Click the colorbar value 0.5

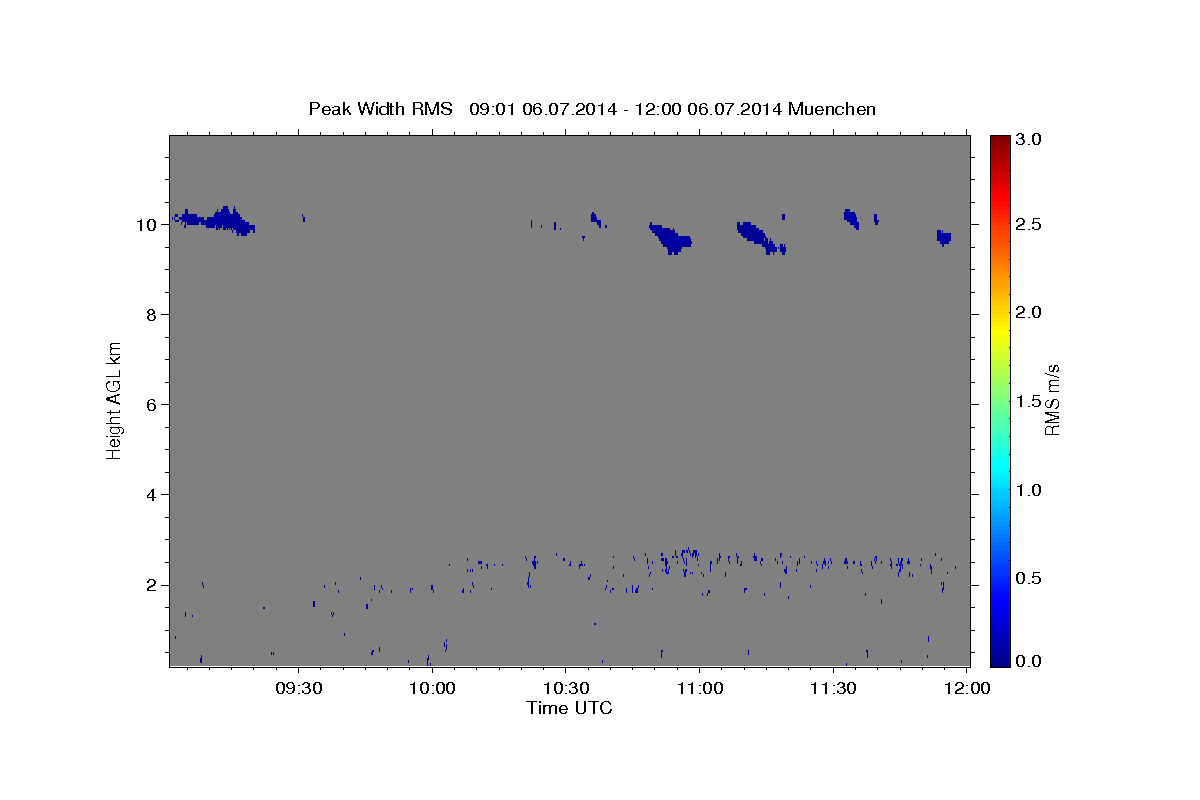pos(1030,578)
